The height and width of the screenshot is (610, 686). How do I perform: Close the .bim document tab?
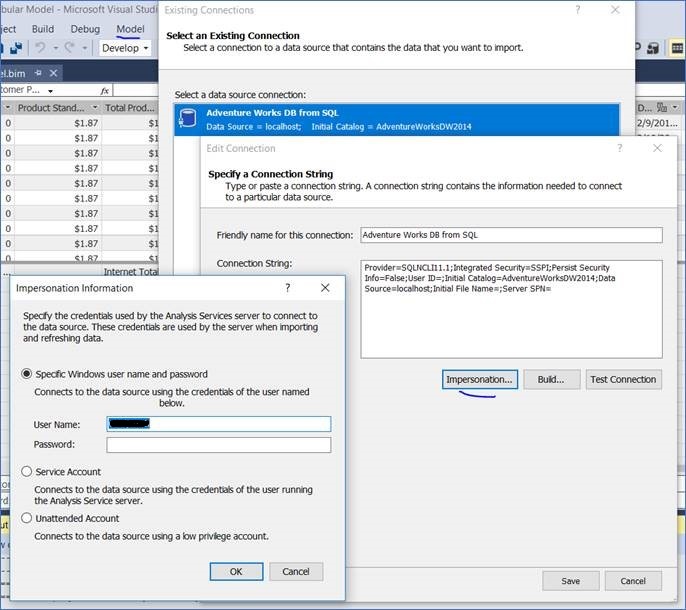click(x=53, y=73)
